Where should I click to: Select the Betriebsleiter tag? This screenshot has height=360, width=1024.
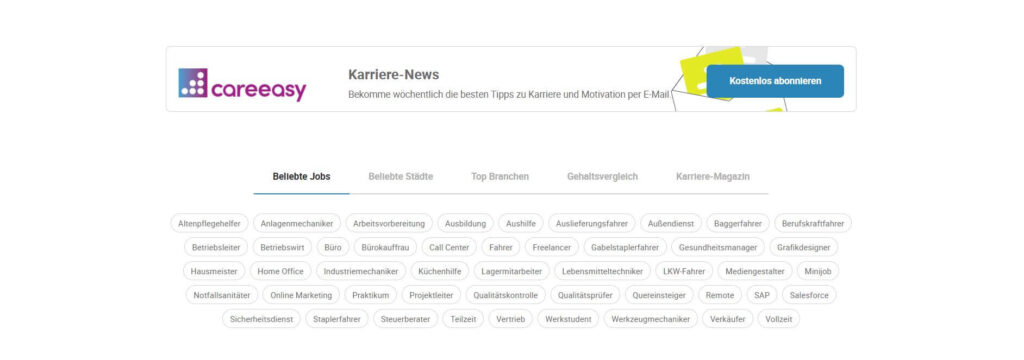click(216, 248)
